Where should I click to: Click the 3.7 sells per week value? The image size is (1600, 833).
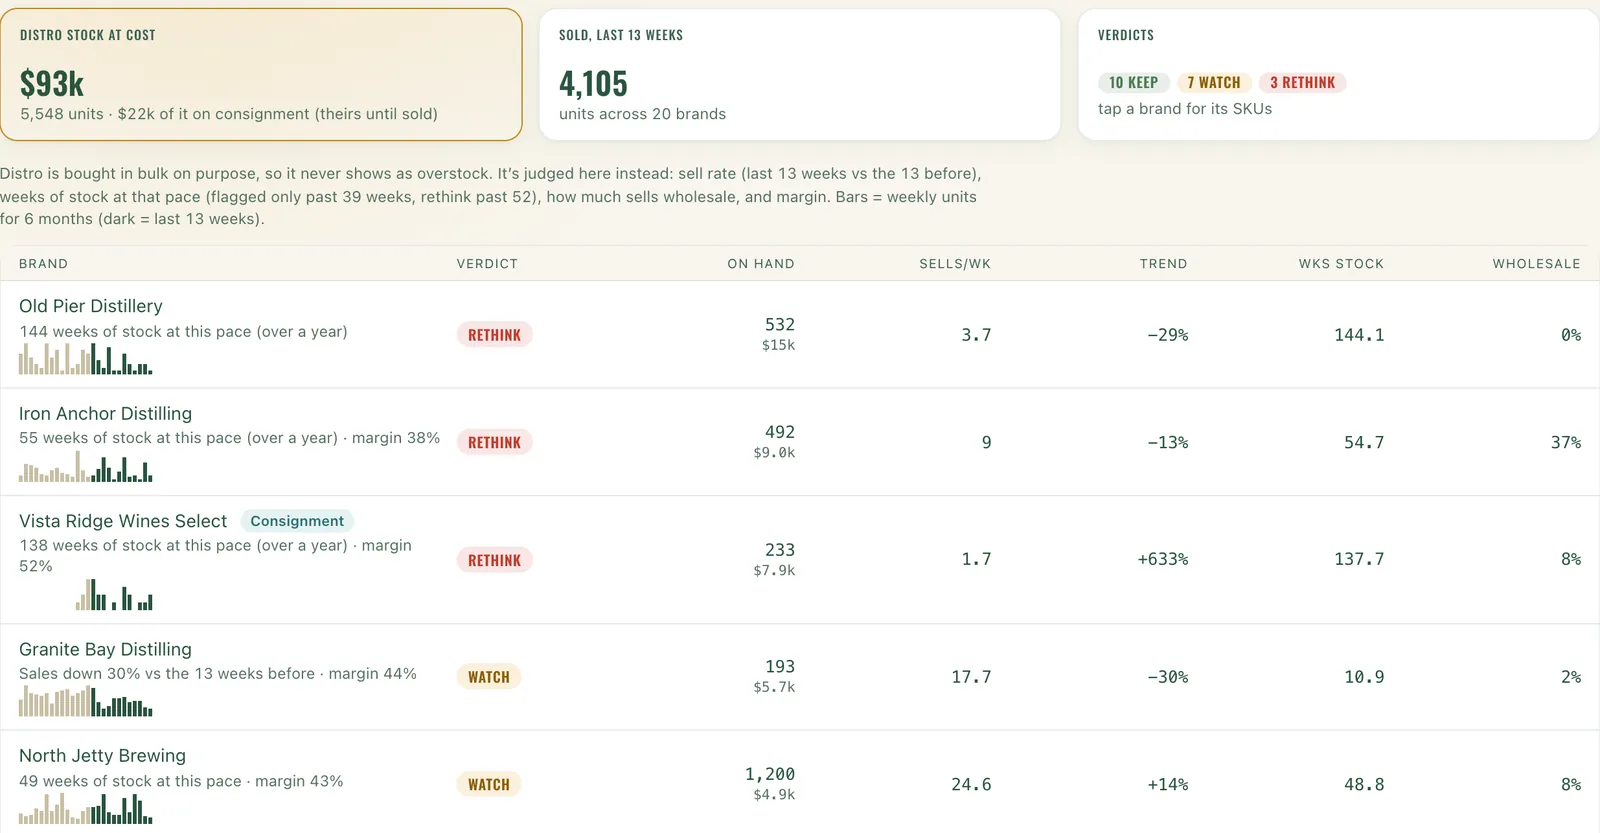[976, 335]
